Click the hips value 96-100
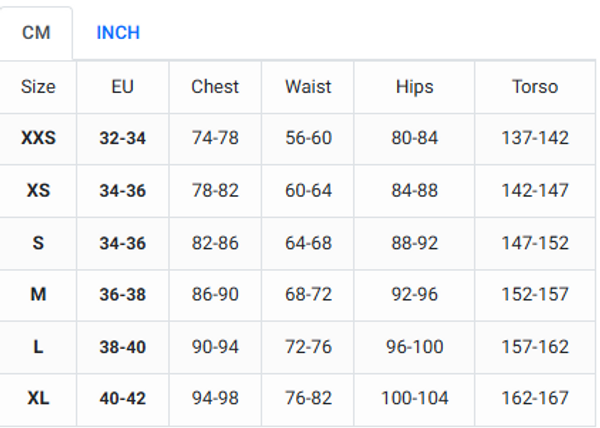 point(414,347)
